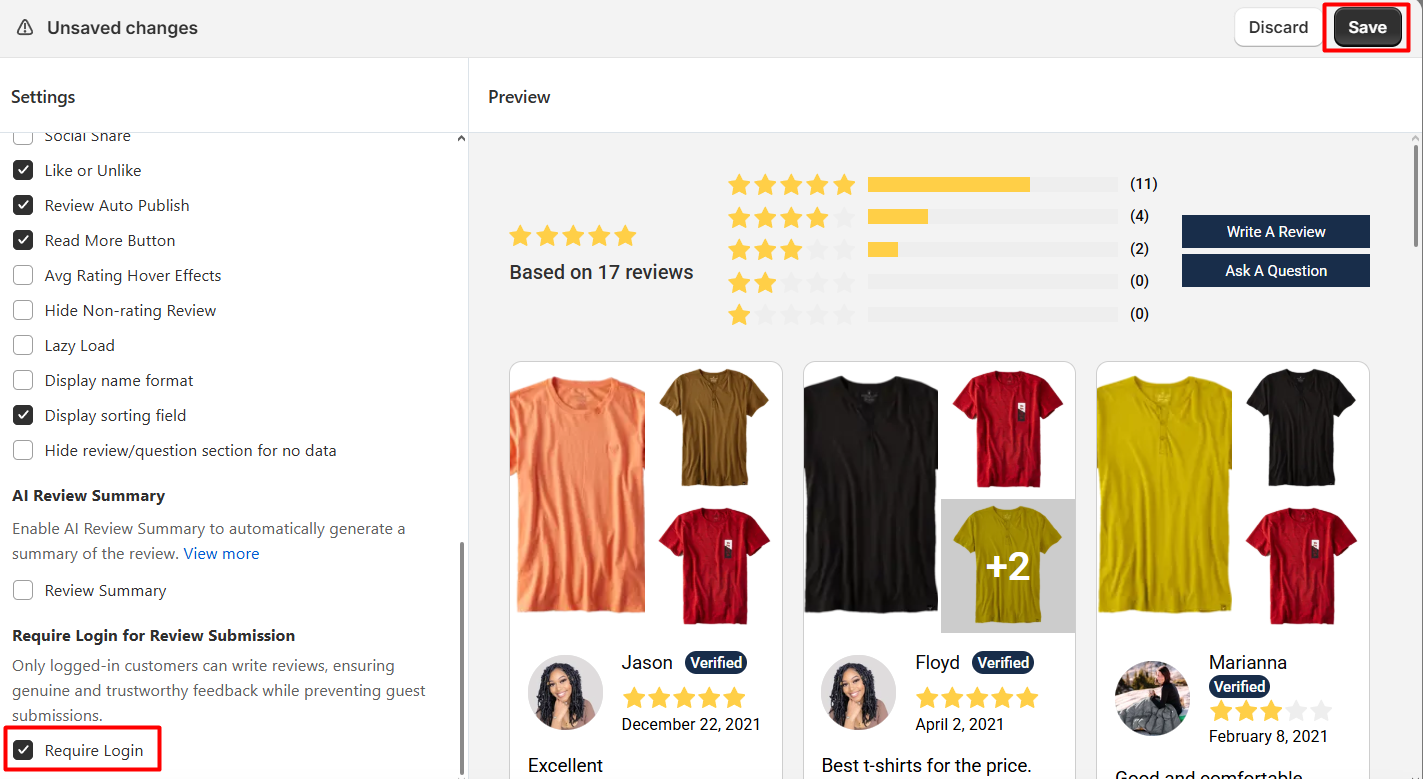The image size is (1423, 779).
Task: Click the Discard button
Action: tap(1278, 27)
